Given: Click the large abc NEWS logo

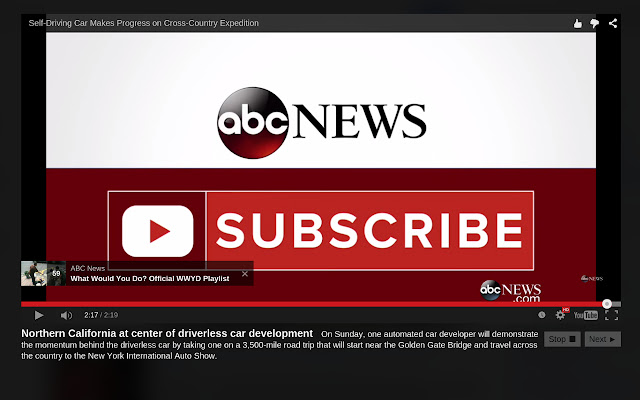Looking at the screenshot, I should (x=322, y=122).
